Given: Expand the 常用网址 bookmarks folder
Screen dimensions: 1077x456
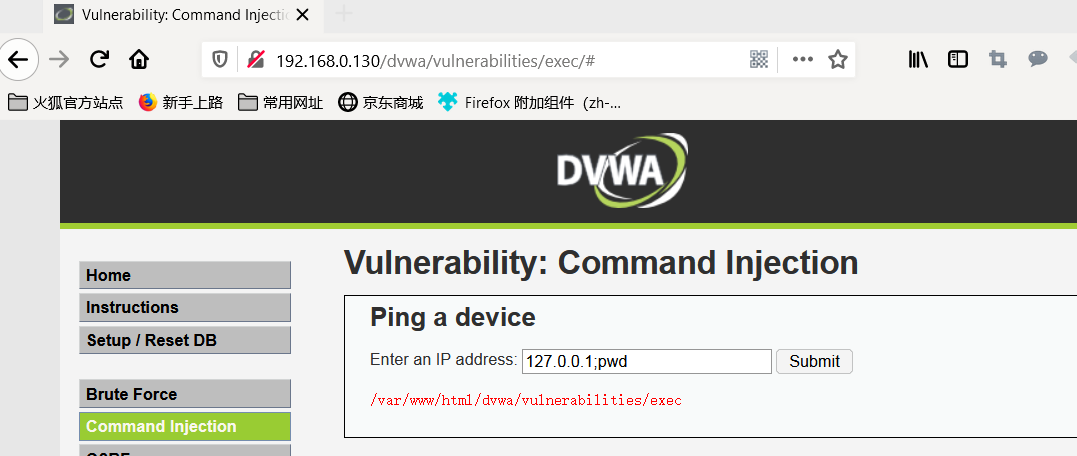Looking at the screenshot, I should 280,103.
